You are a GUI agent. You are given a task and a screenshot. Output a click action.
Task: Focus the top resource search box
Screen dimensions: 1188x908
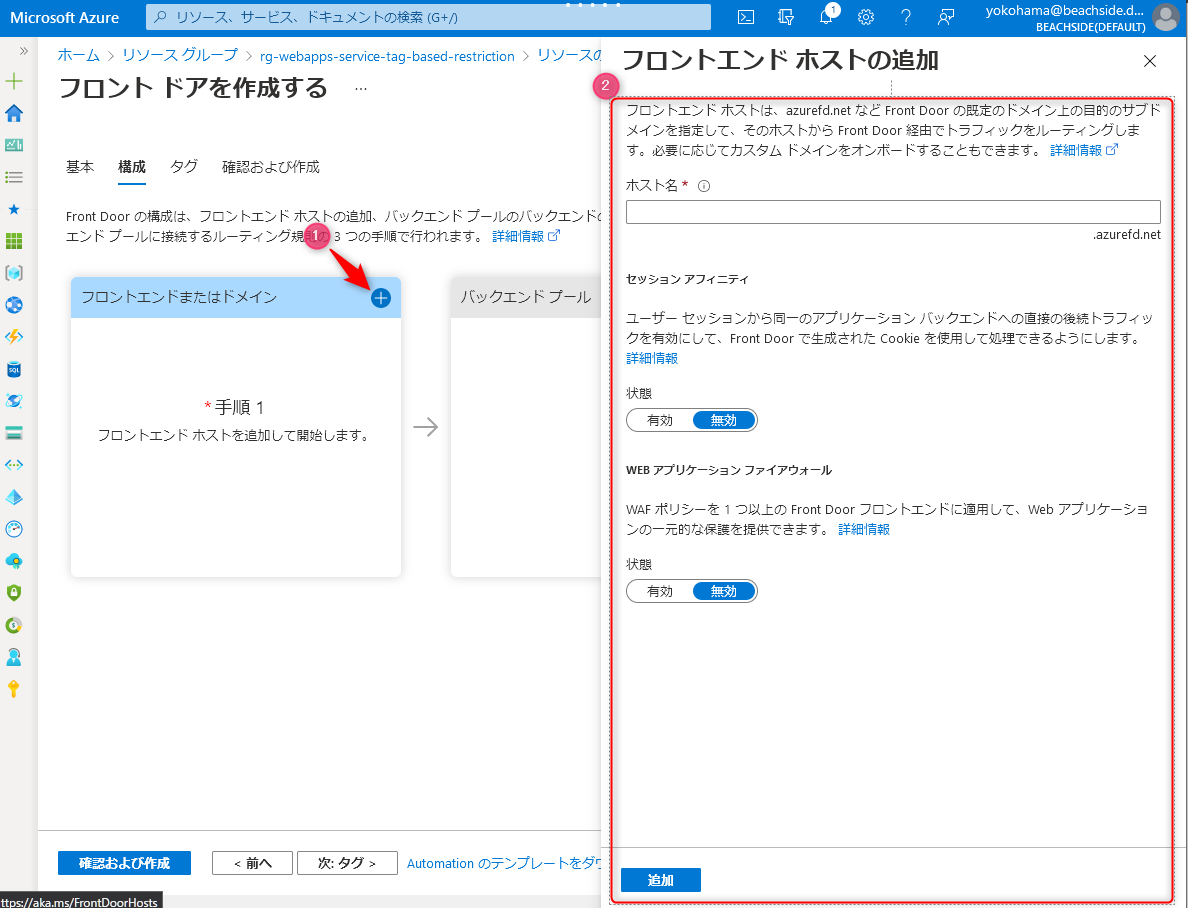428,17
